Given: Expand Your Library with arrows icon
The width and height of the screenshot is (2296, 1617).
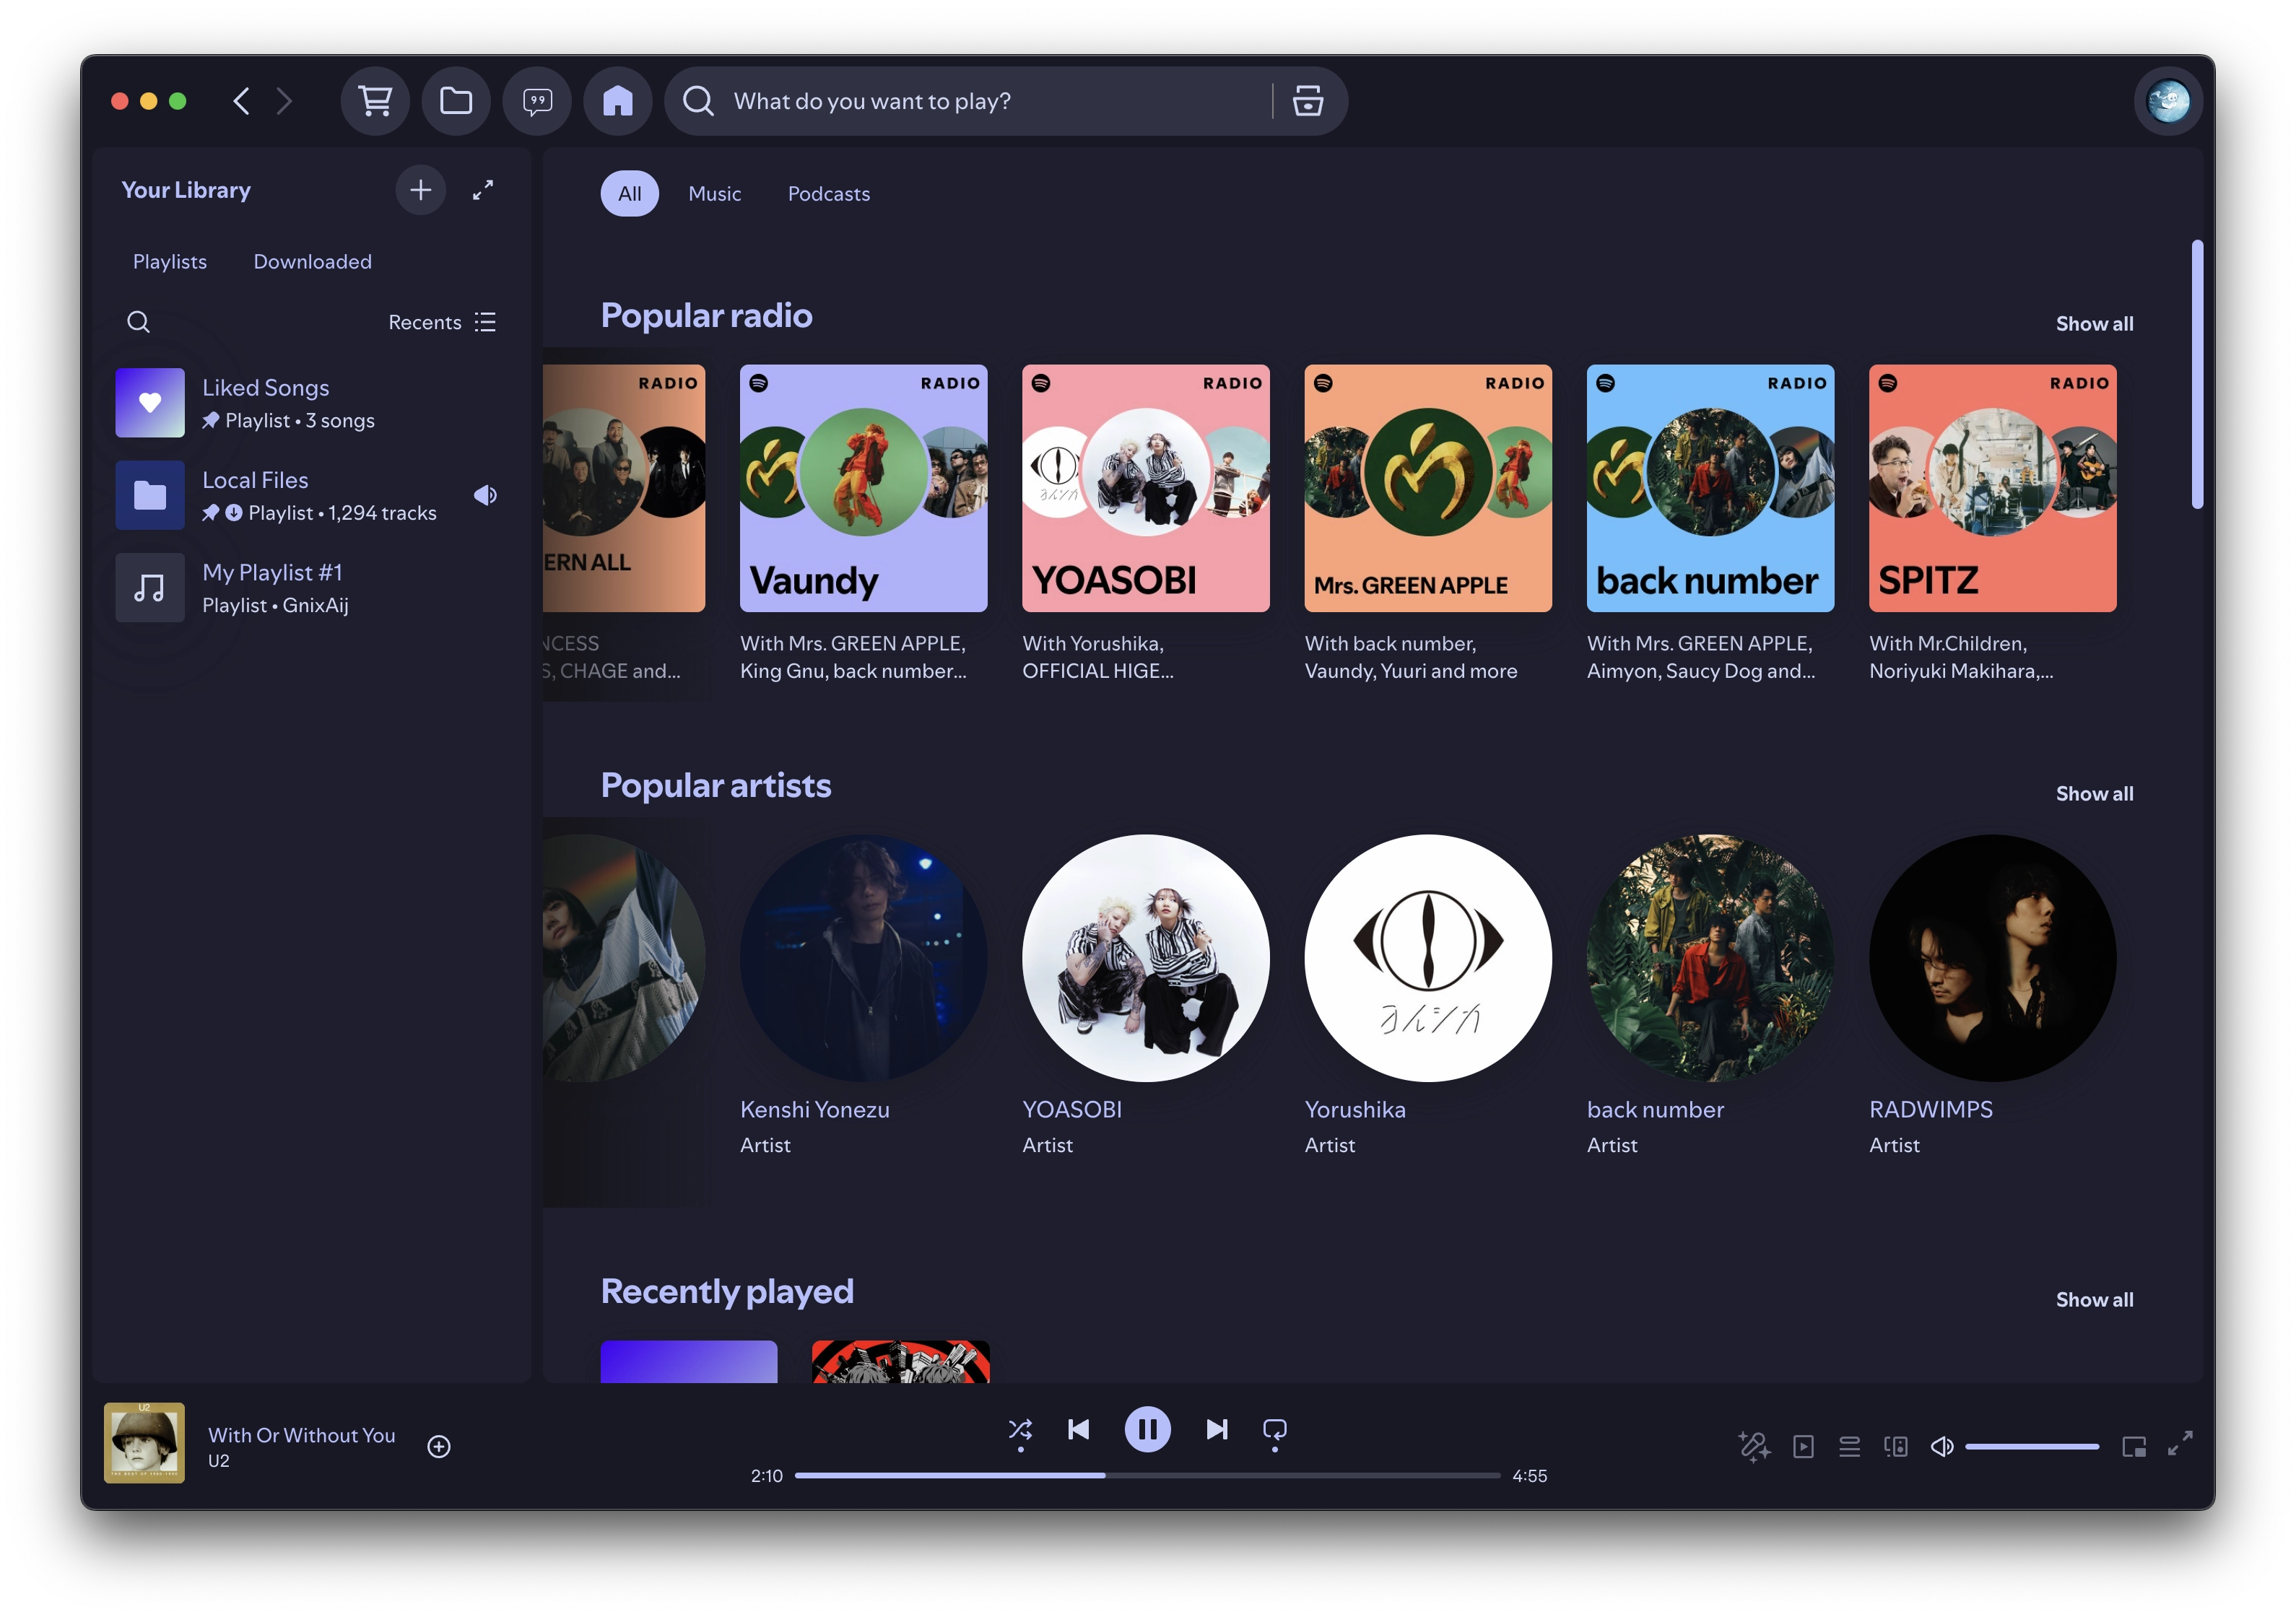Looking at the screenshot, I should [483, 190].
